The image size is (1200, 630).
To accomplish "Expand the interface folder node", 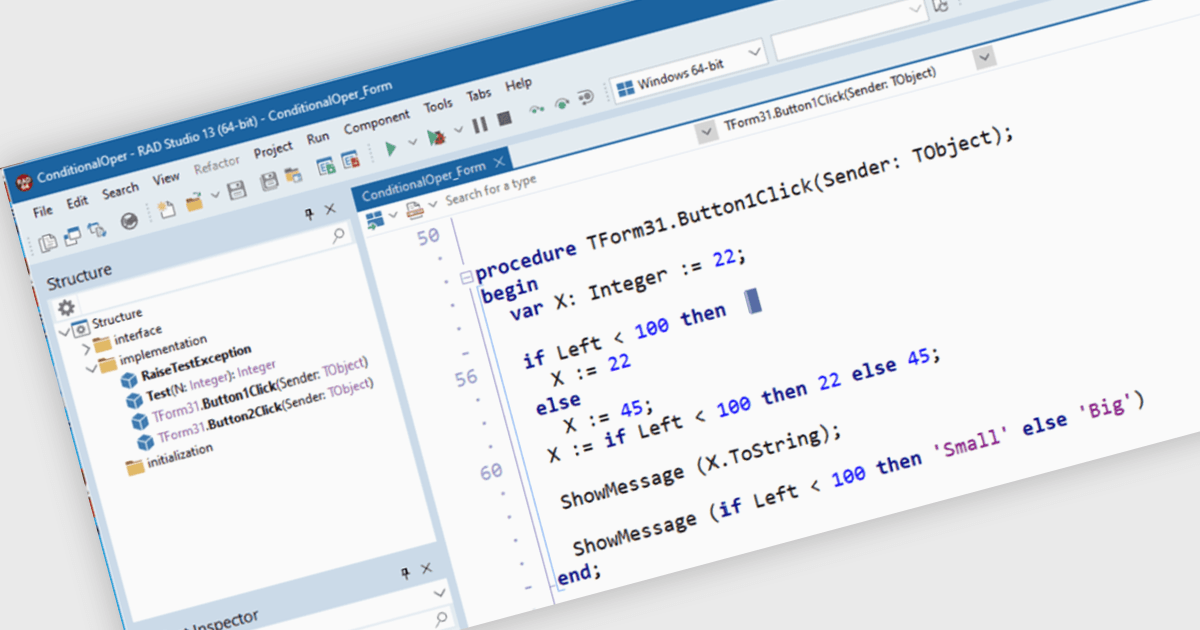I will [x=86, y=349].
